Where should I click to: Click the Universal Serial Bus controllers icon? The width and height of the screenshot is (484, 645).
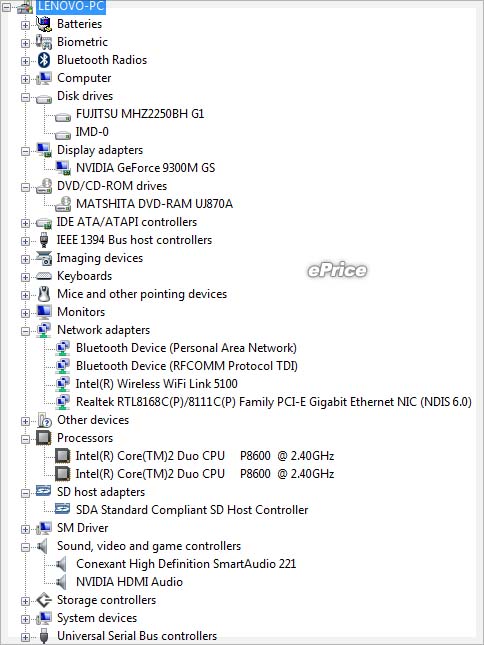(x=44, y=636)
